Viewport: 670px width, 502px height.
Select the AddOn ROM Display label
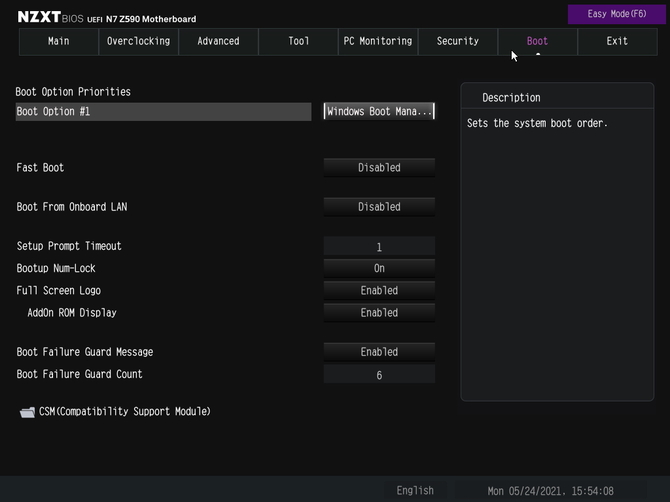[x=72, y=313]
